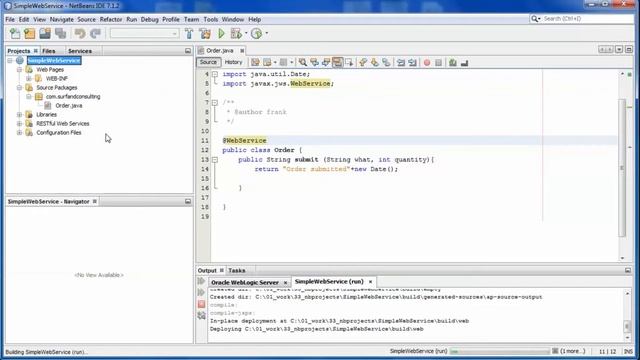Open Ant settings icon in output panel

201,316
